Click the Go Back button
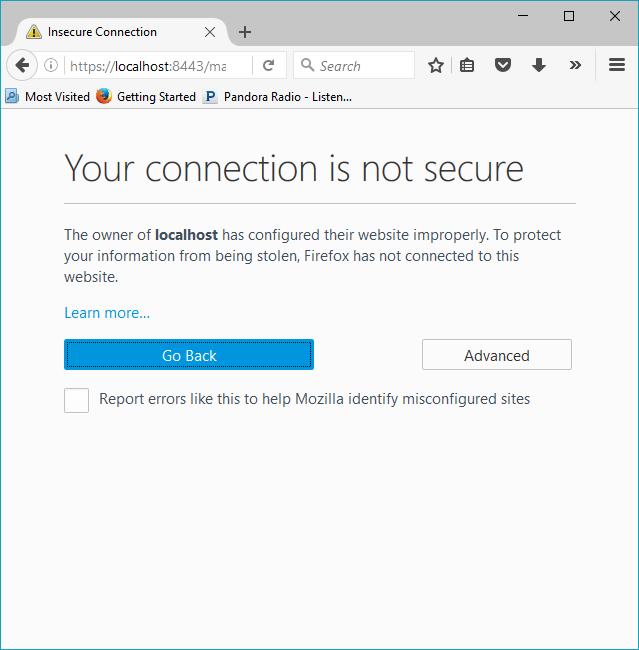 click(x=189, y=355)
